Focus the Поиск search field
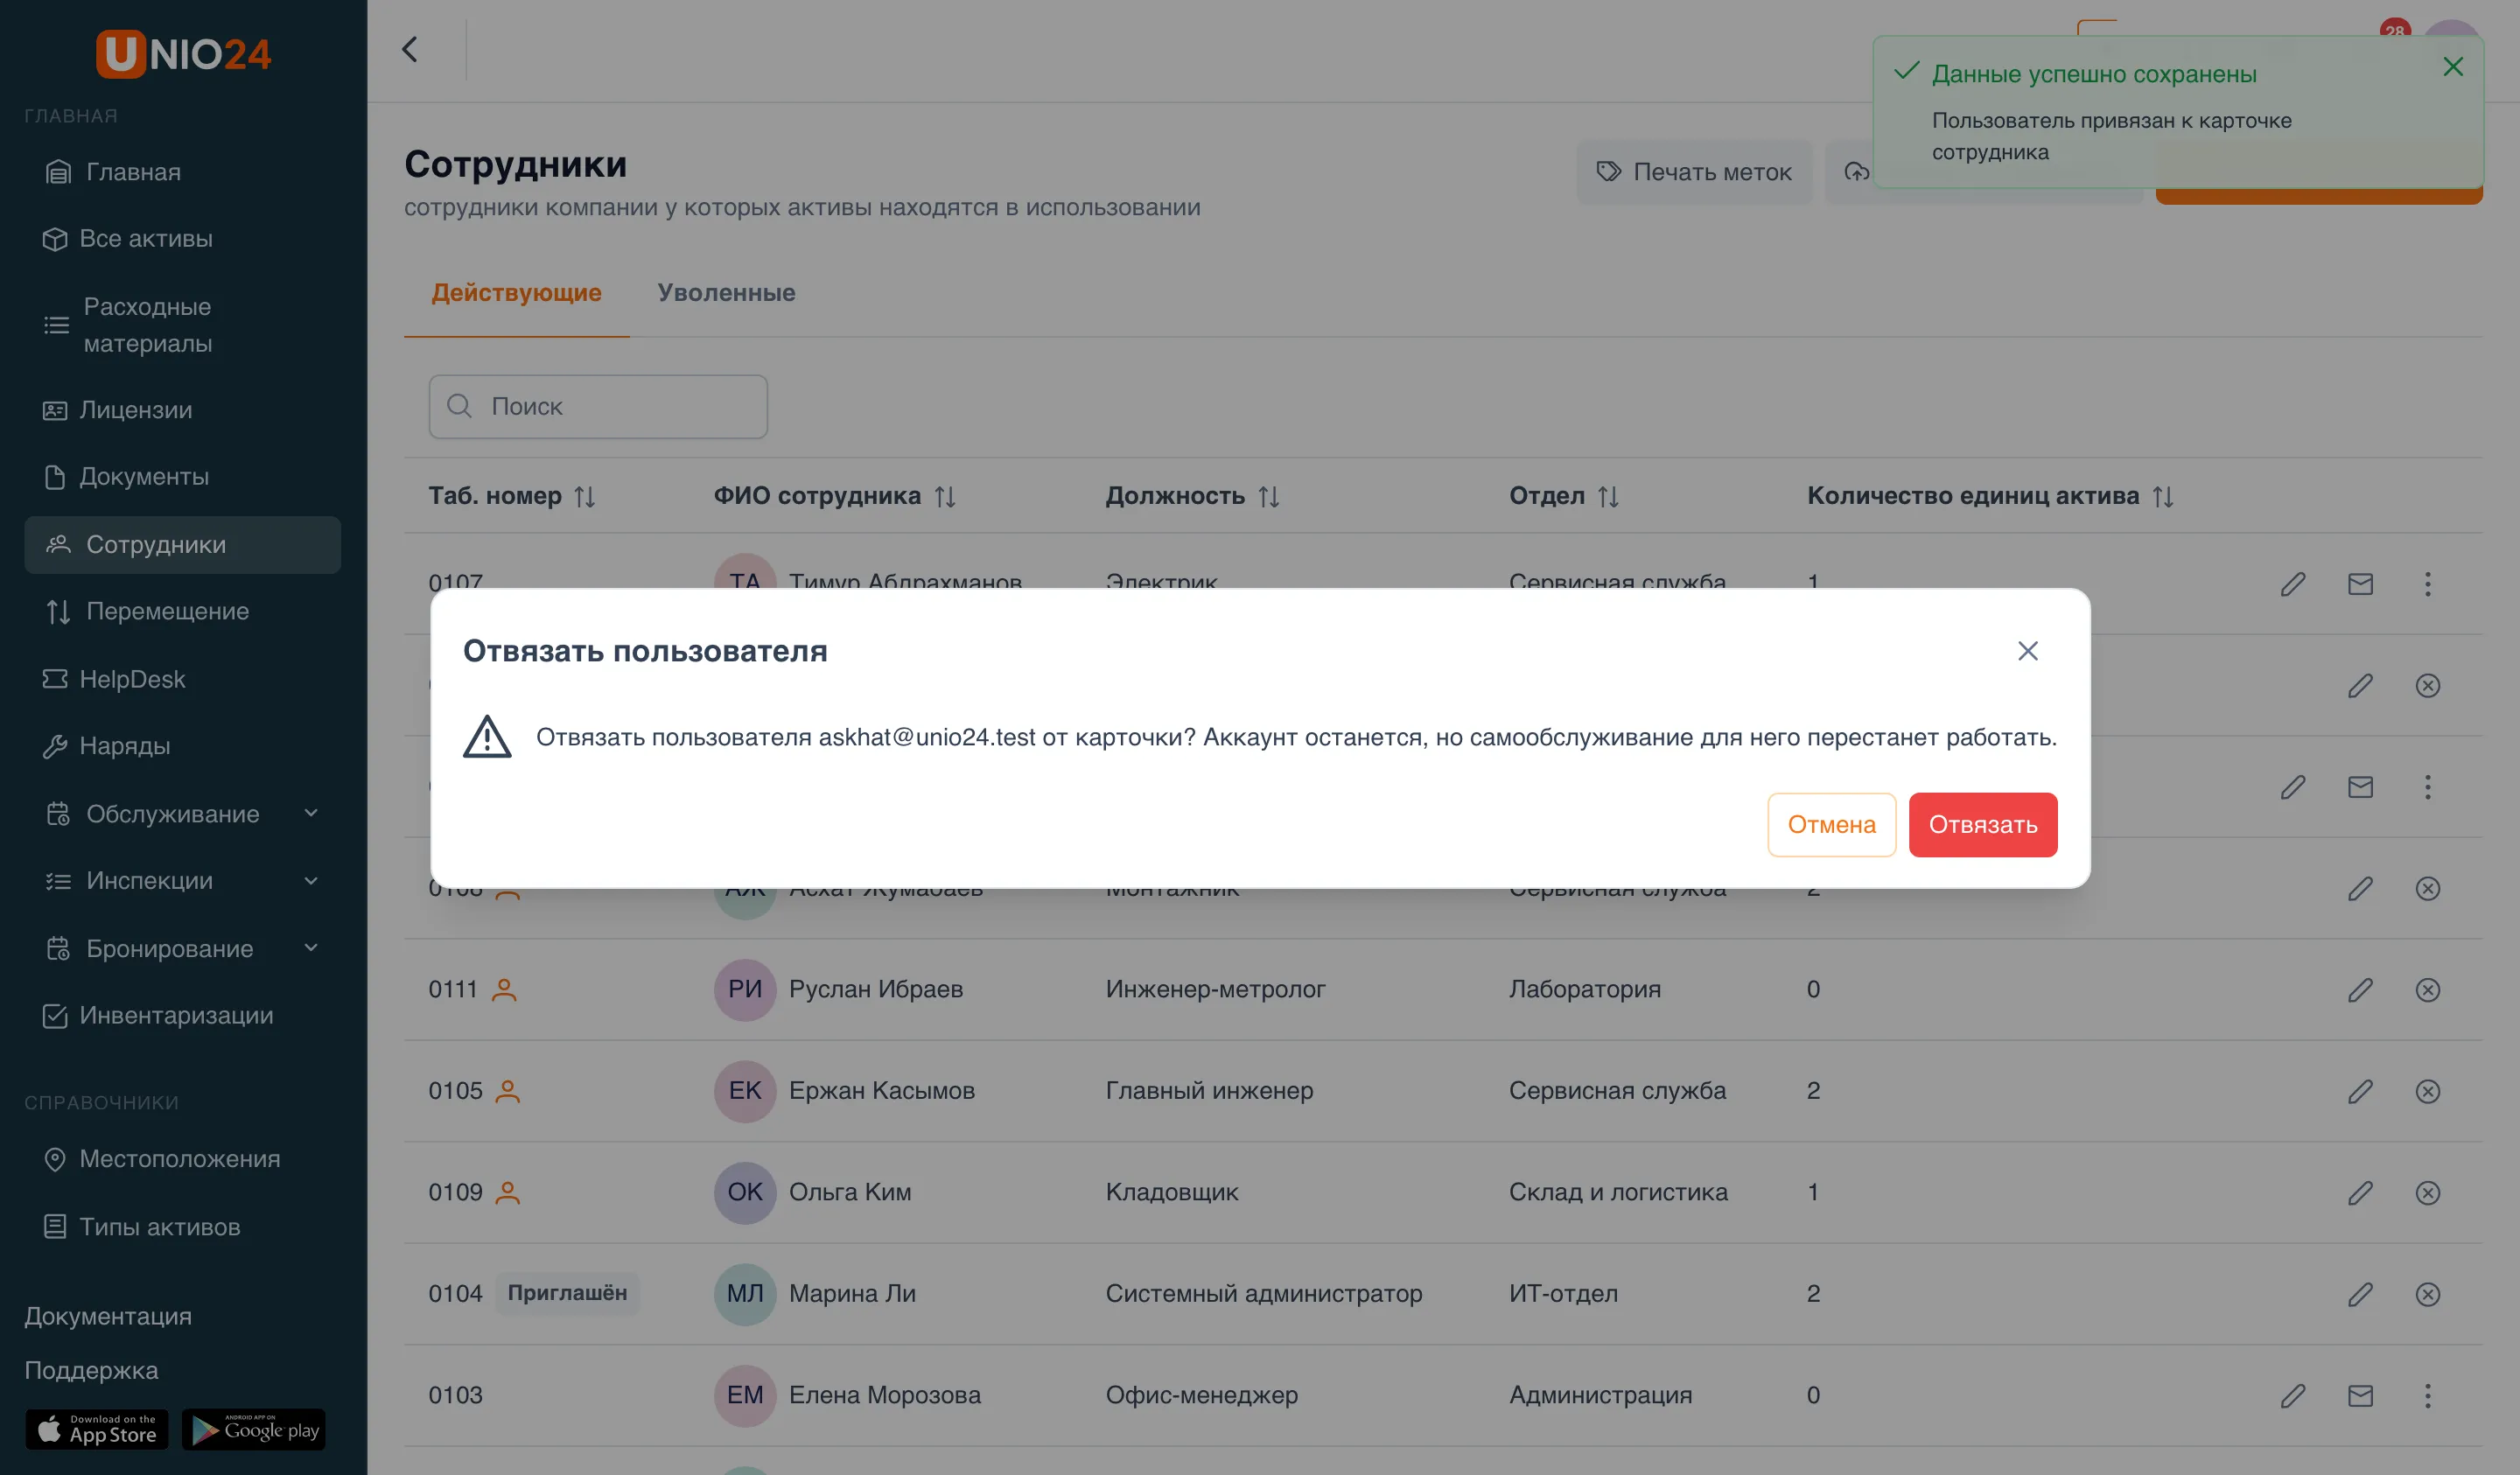This screenshot has height=1475, width=2520. tap(598, 406)
